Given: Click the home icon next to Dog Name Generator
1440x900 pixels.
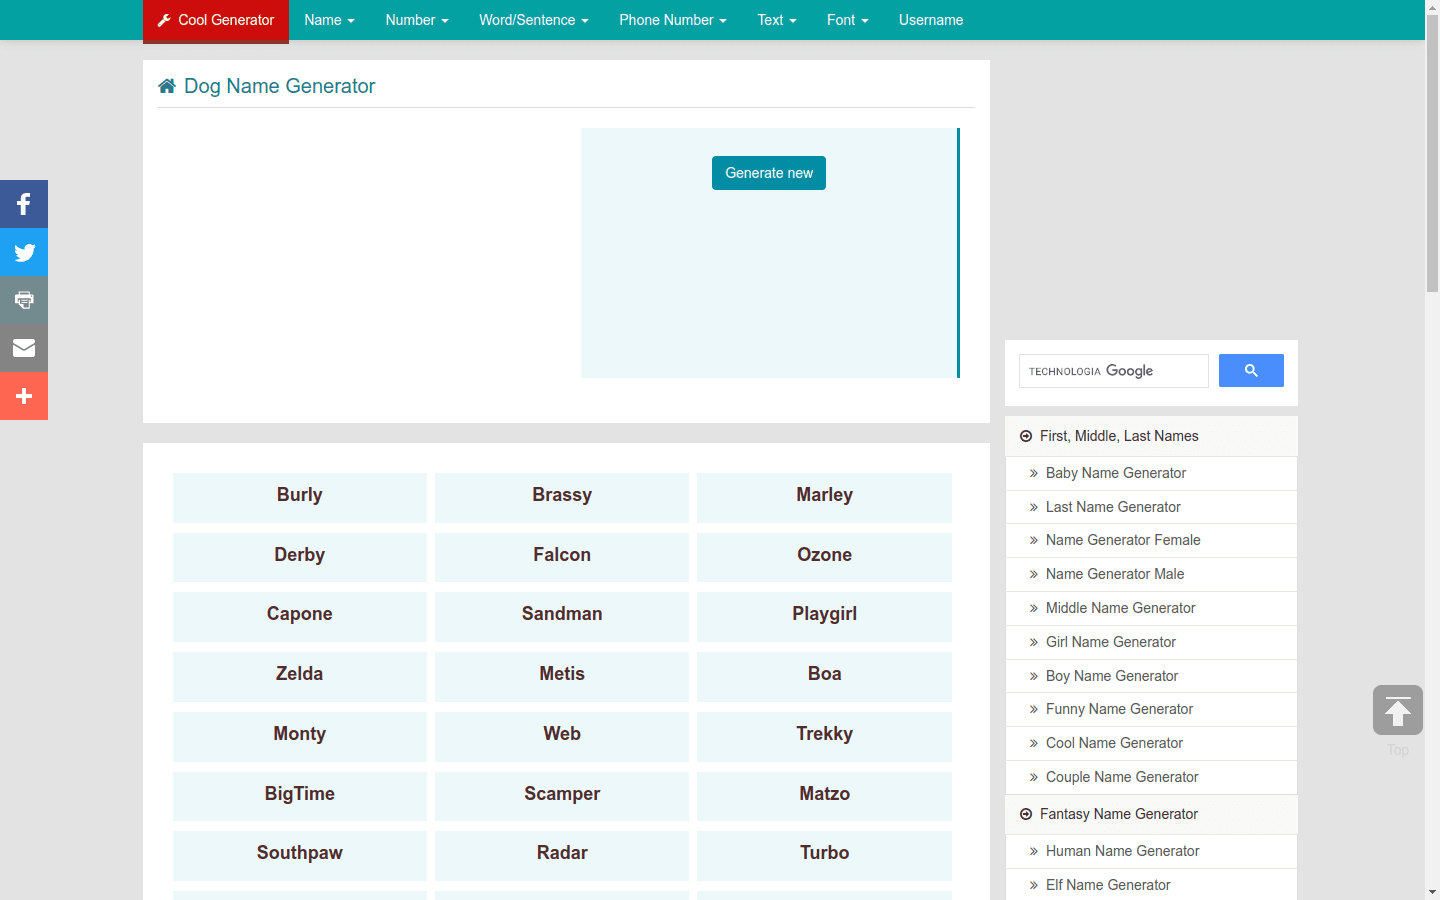Looking at the screenshot, I should tap(166, 85).
